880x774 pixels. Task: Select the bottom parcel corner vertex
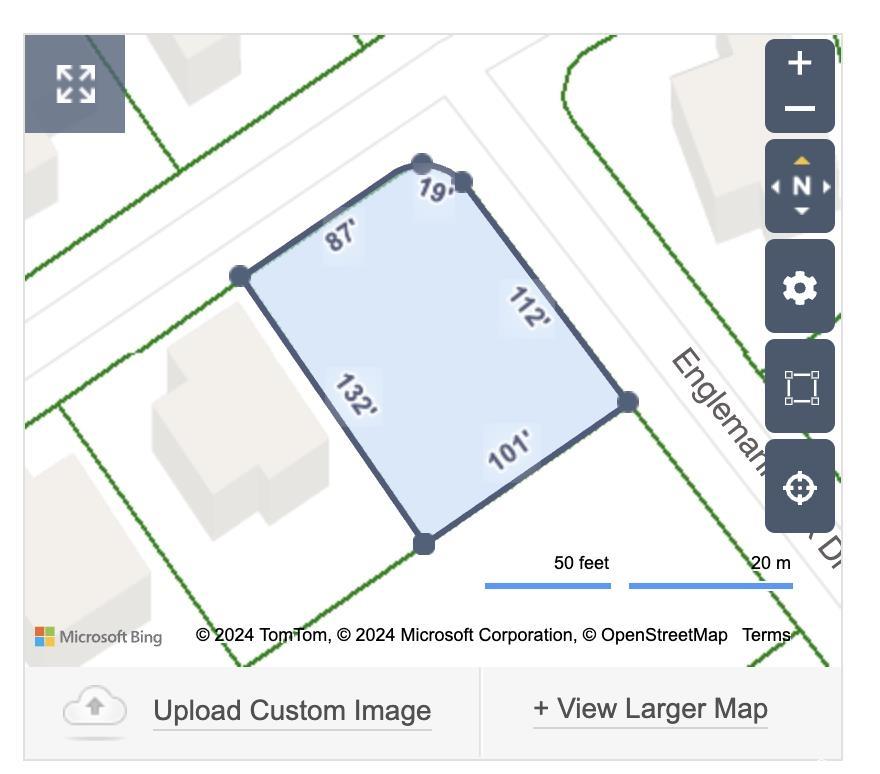pyautogui.click(x=424, y=544)
